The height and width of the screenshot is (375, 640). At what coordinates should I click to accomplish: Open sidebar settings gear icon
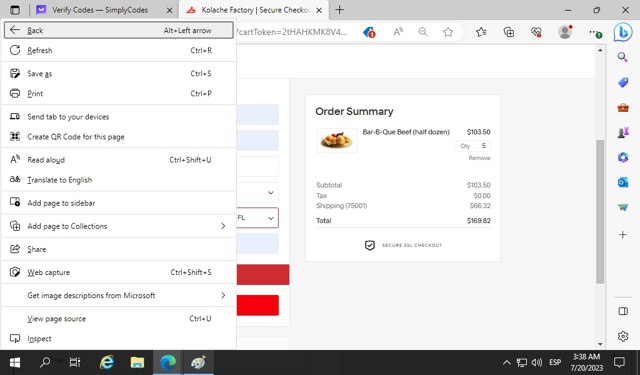click(x=623, y=336)
